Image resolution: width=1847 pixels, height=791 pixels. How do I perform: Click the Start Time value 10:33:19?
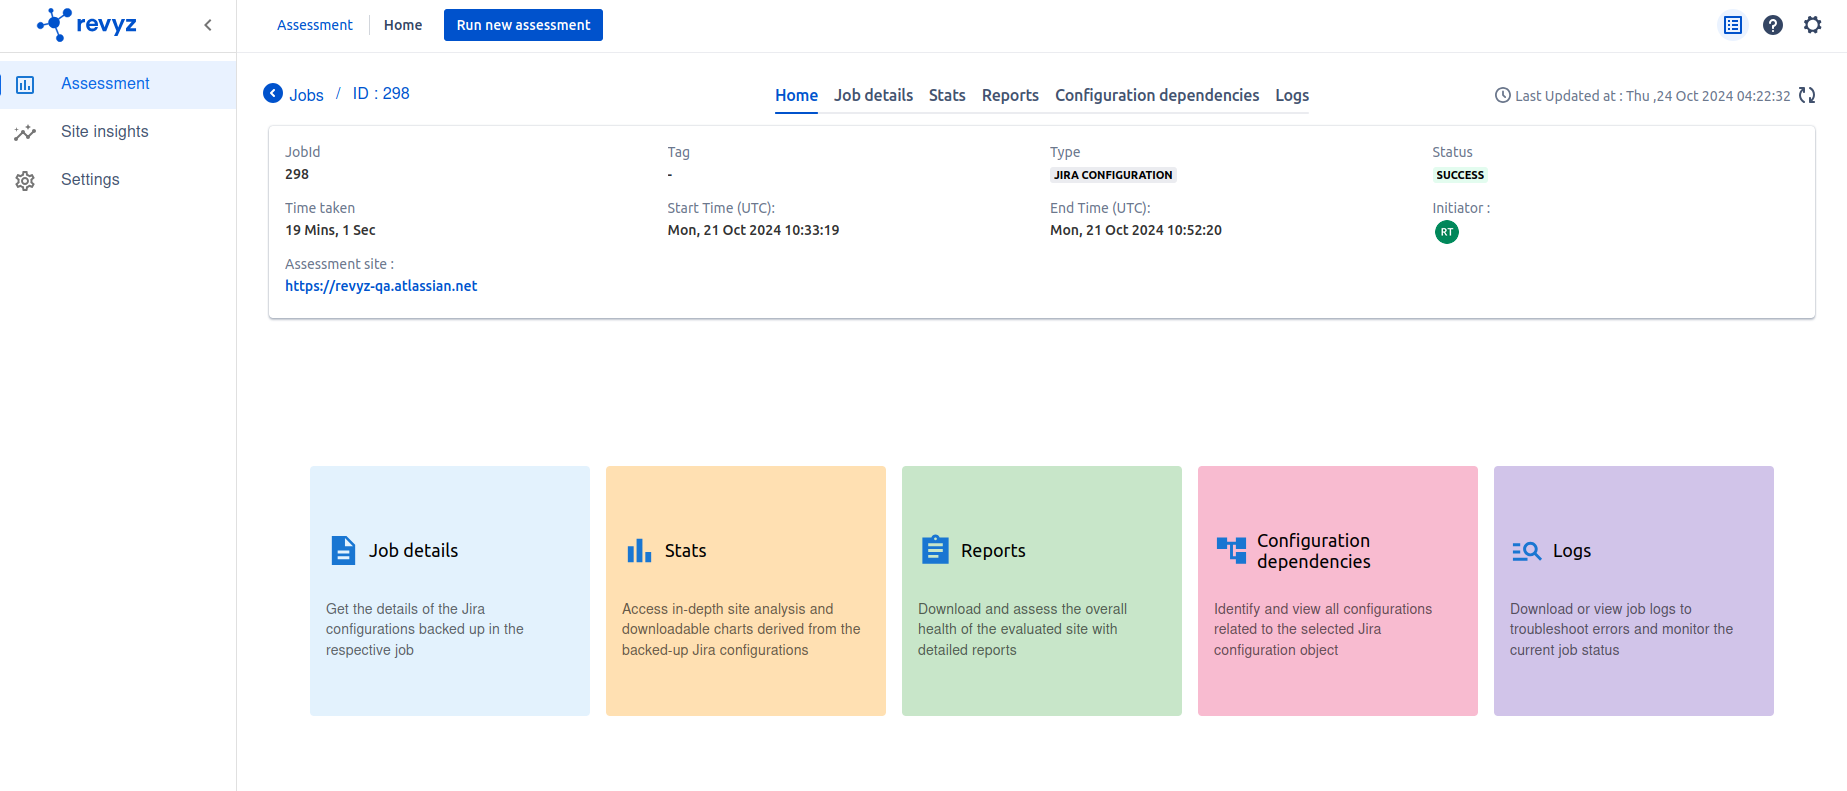pos(753,230)
